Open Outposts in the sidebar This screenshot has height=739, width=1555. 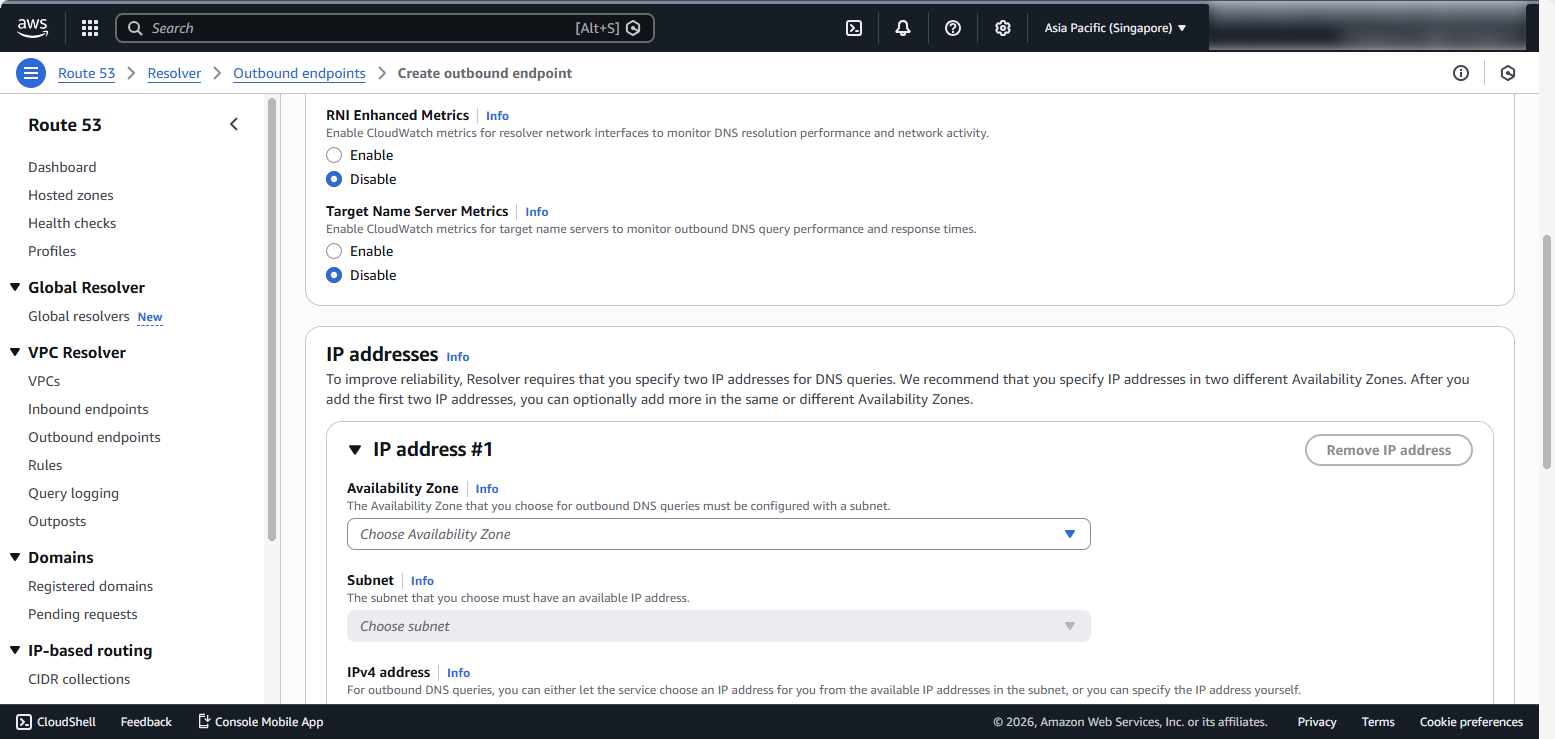pyautogui.click(x=57, y=521)
